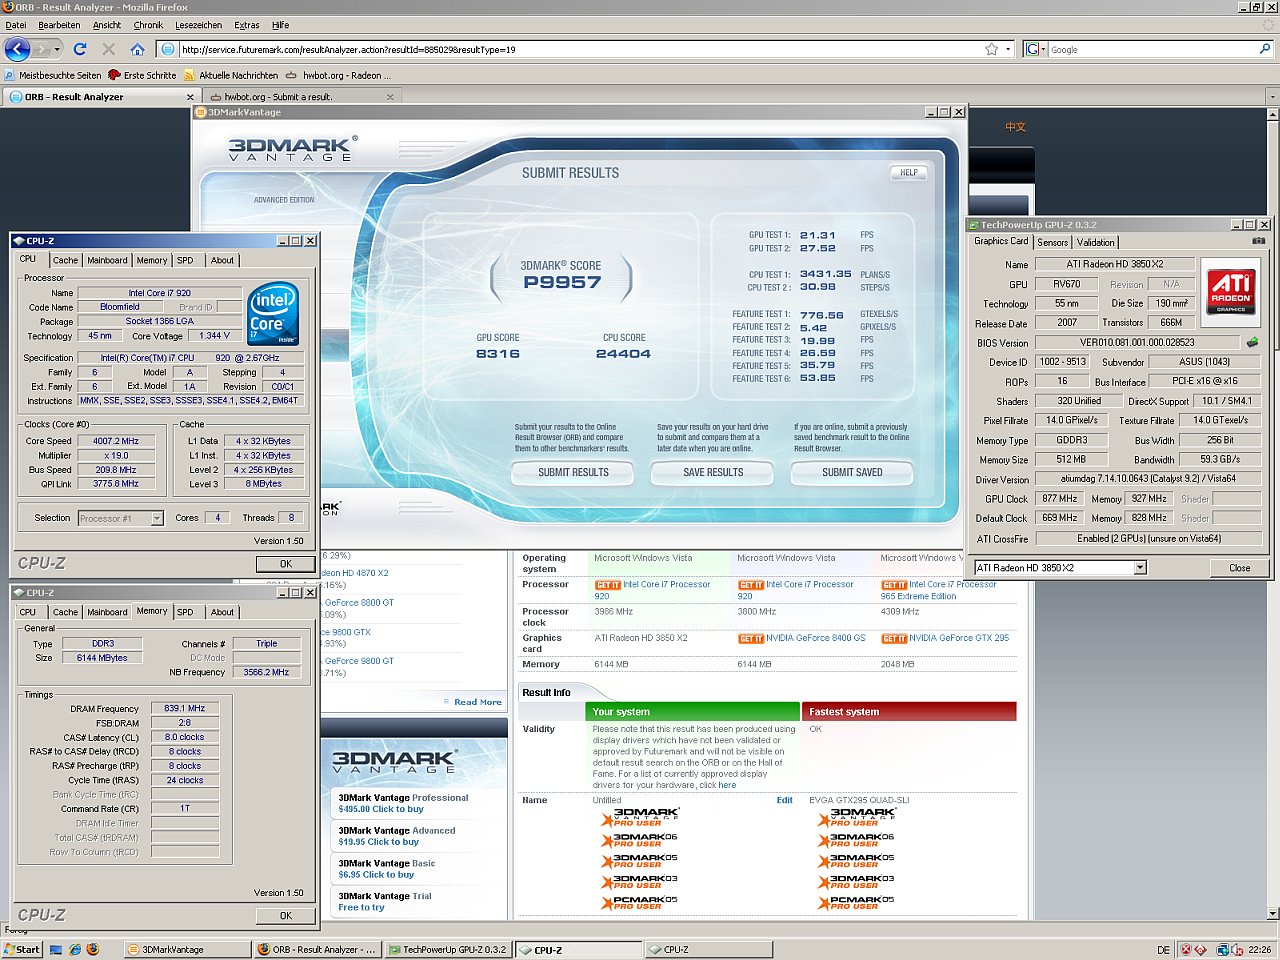Viewport: 1280px width, 960px height.
Task: Click the GET IT badge beside NVIDIA GeForce GTX 295
Action: coord(893,638)
